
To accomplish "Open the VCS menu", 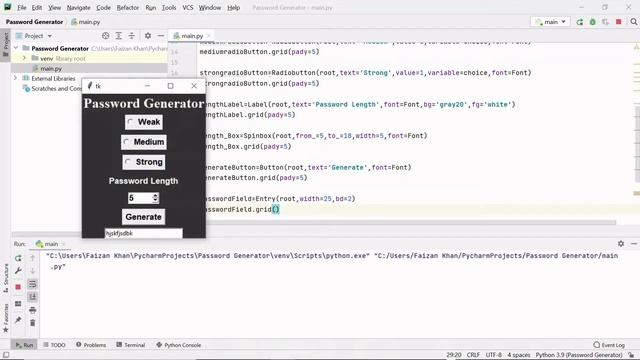I will pyautogui.click(x=188, y=8).
